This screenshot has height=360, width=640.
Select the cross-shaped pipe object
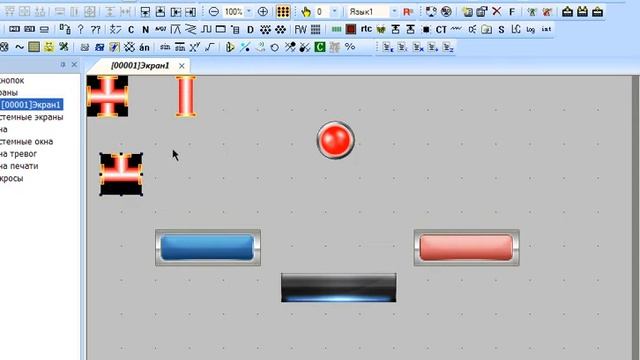tap(107, 96)
